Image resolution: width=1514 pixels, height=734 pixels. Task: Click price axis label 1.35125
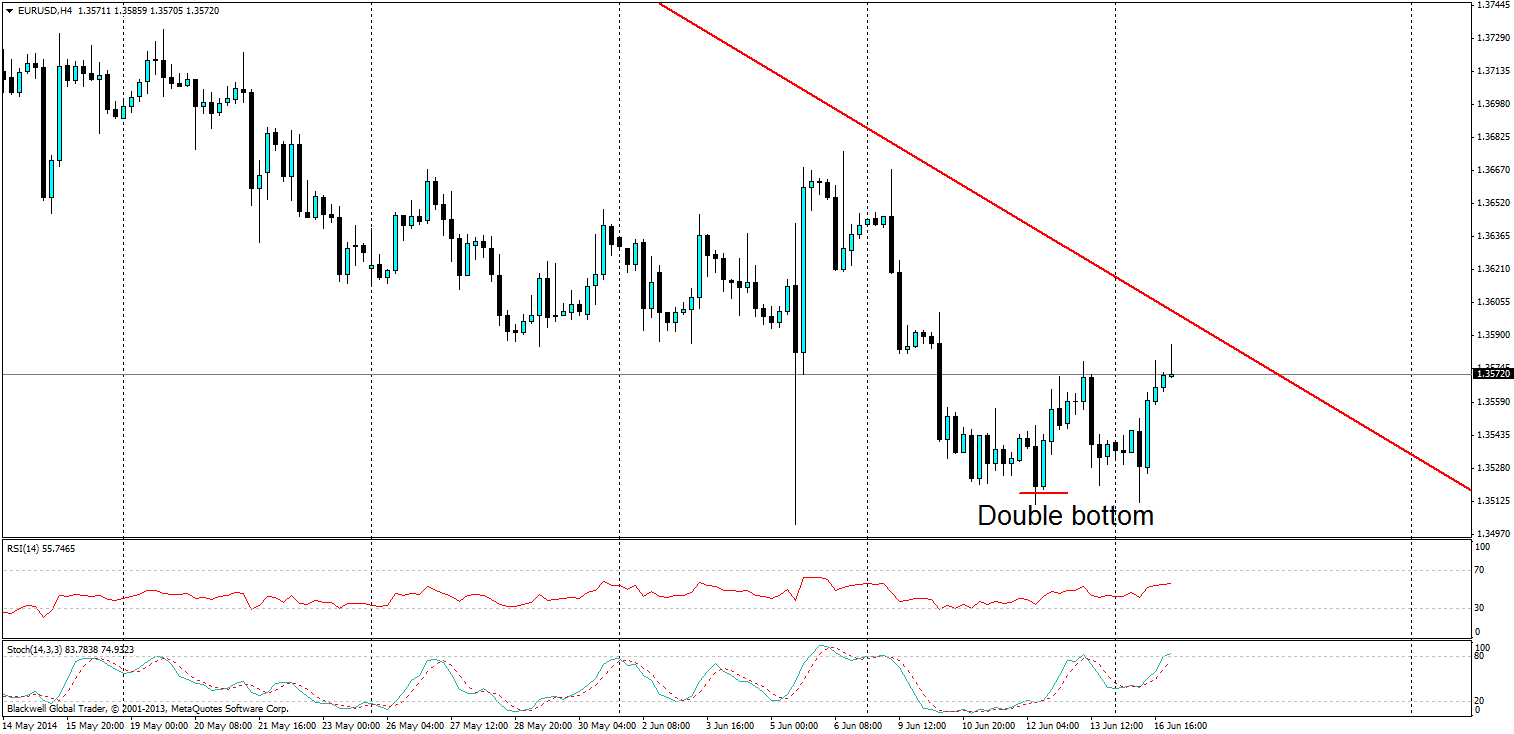tap(1494, 501)
